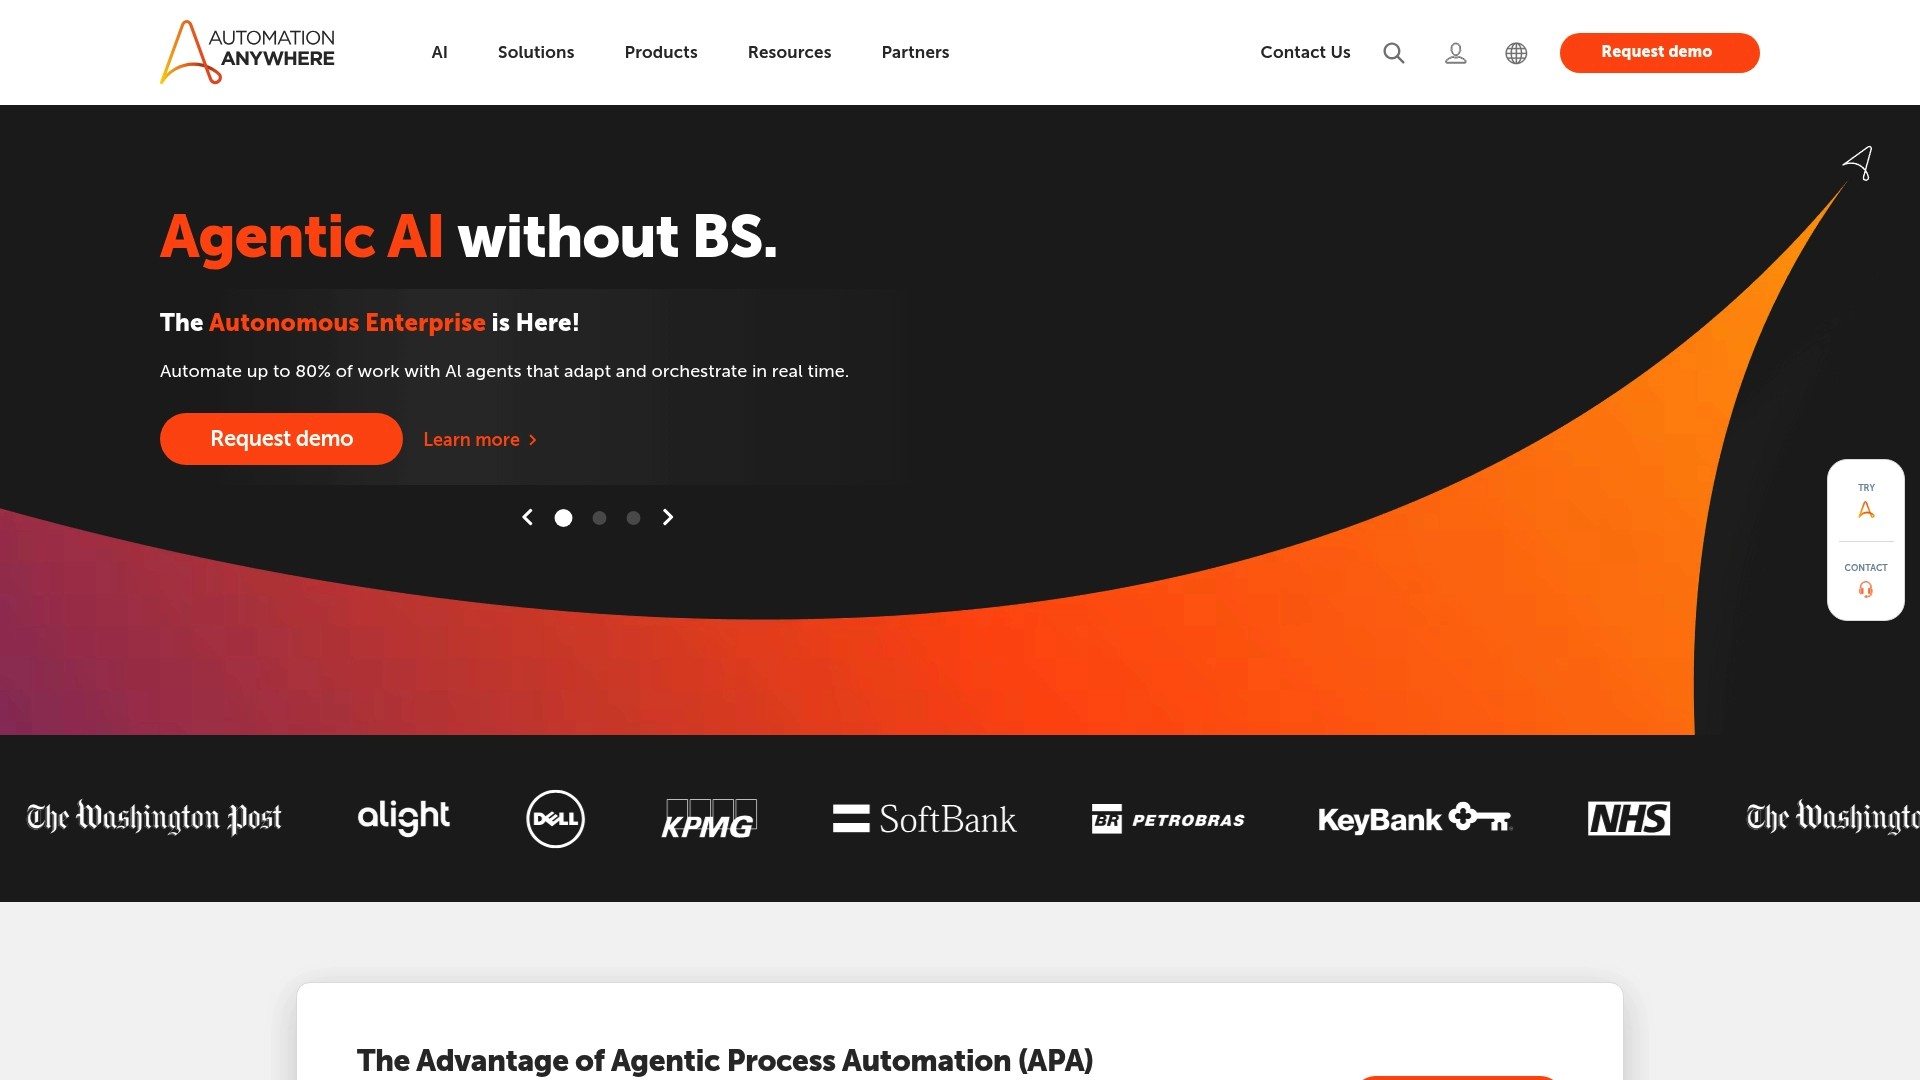Open the TRY shortcut in the side panel
This screenshot has height=1080, width=1920.
pos(1866,500)
